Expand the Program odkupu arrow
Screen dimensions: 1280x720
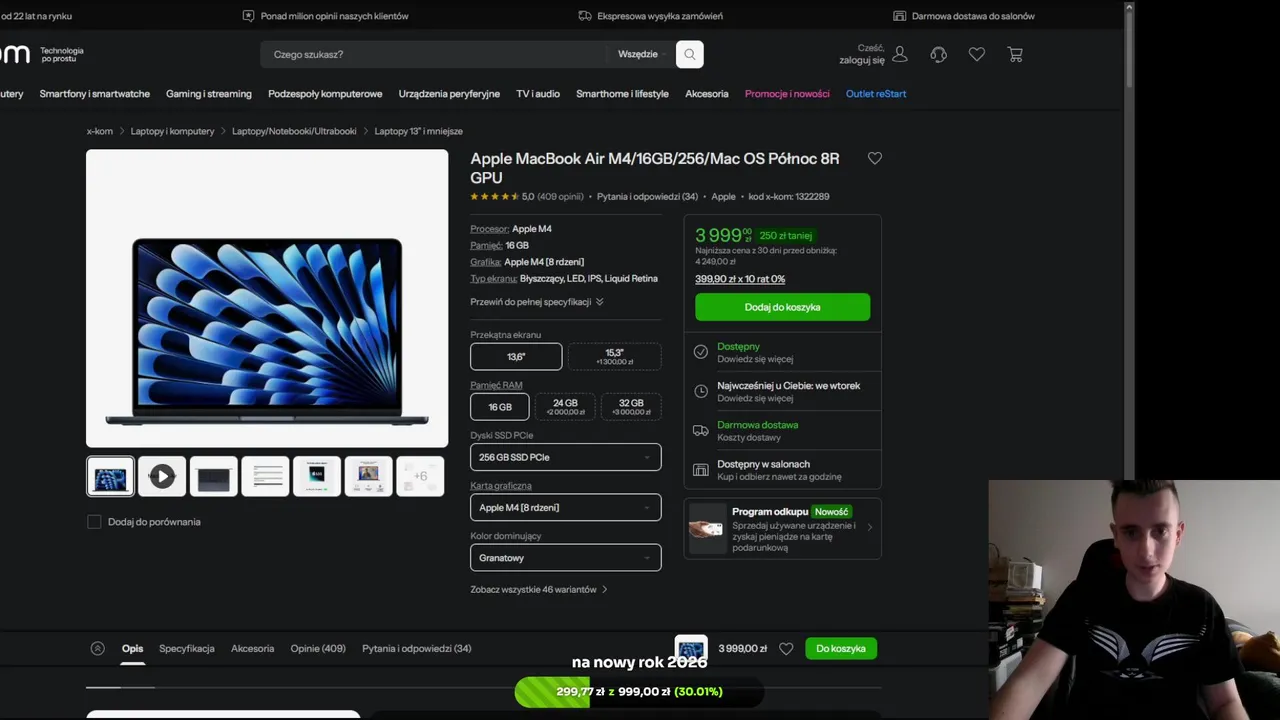coord(869,527)
